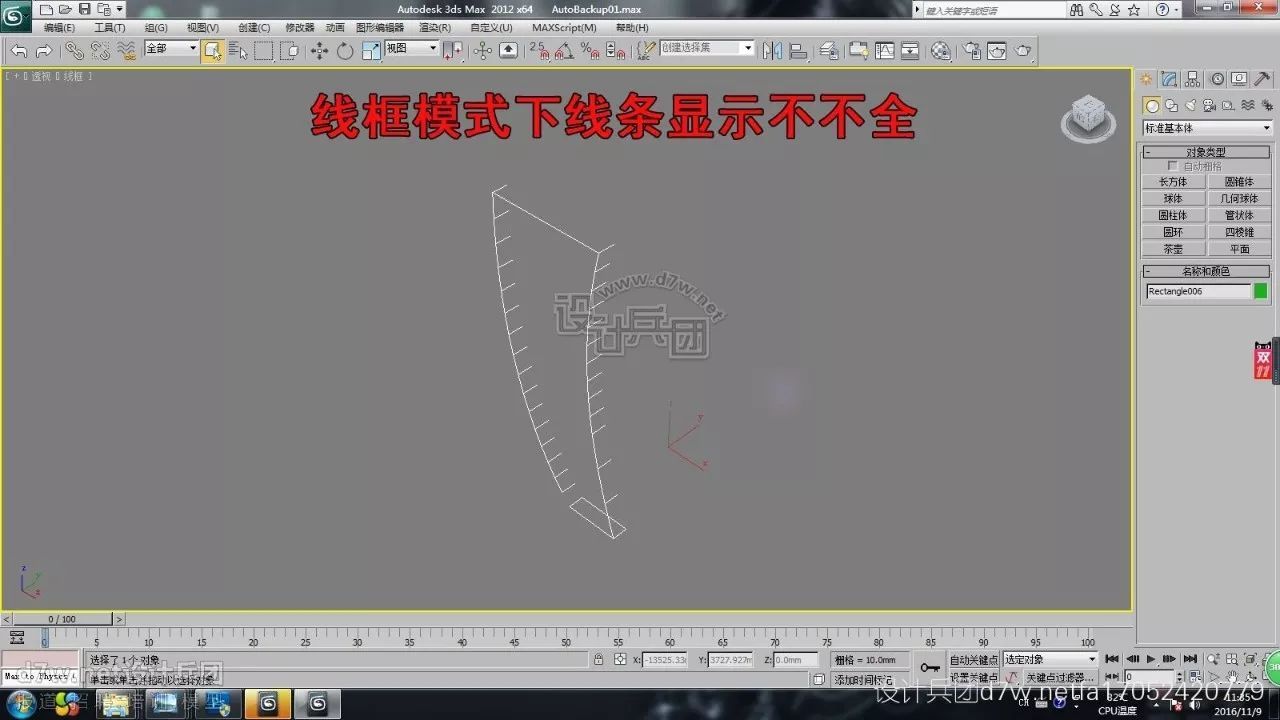
Task: Collapse the 对象类型 rollout
Action: [1147, 152]
